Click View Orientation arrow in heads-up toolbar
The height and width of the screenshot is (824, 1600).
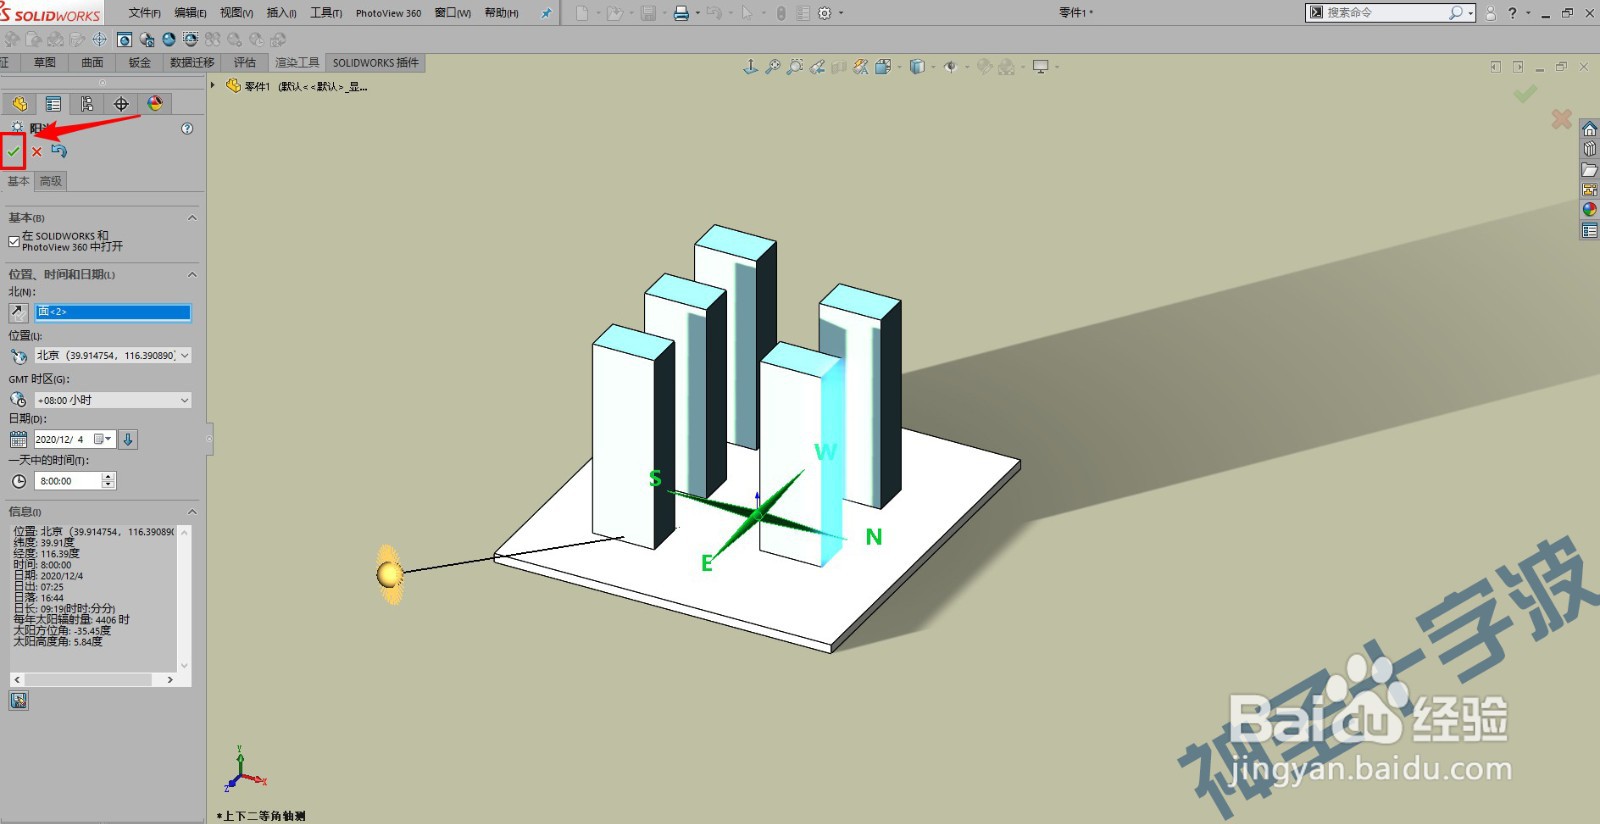[750, 67]
